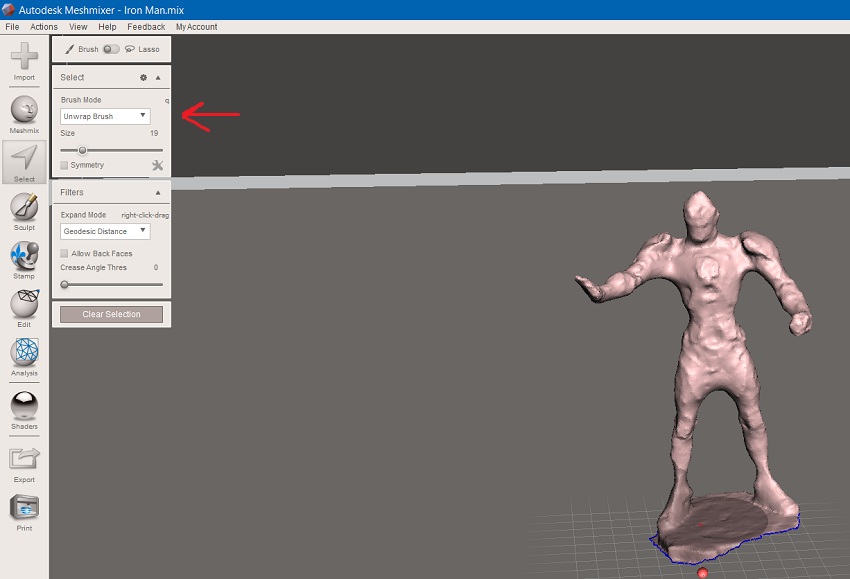This screenshot has height=579, width=850.
Task: Open the Shaders panel
Action: coord(24,410)
